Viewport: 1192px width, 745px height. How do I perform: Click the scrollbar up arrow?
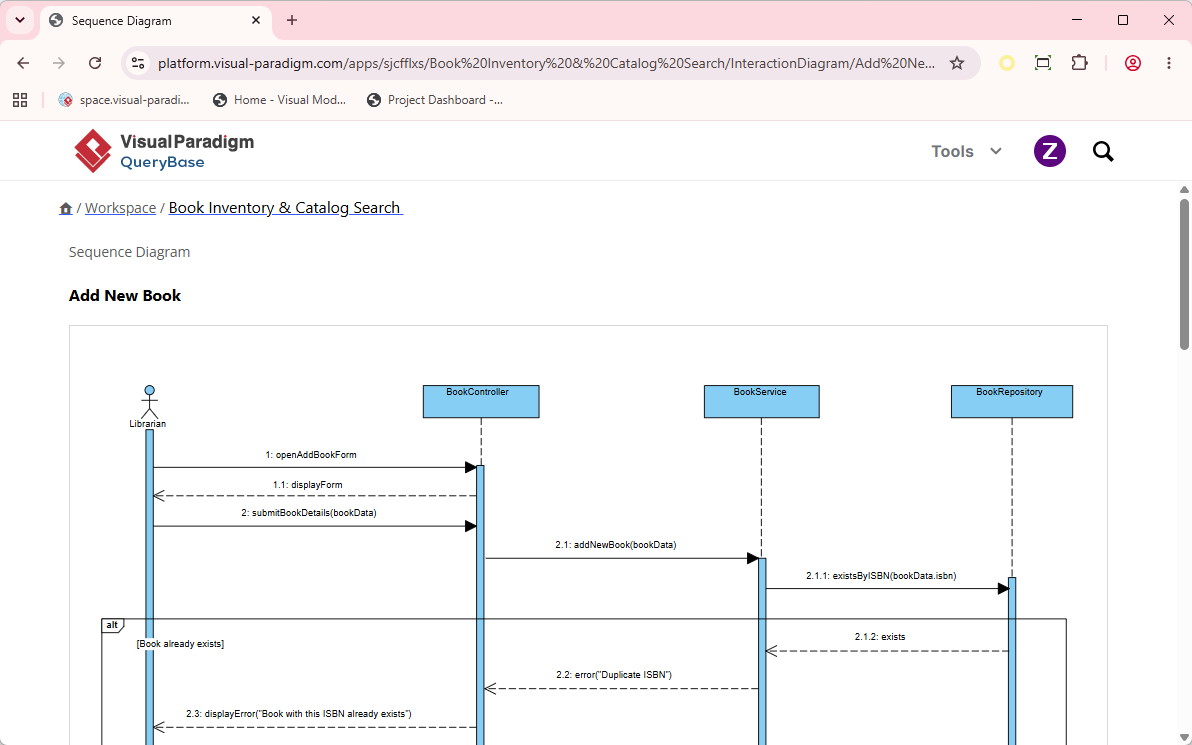[x=1184, y=189]
